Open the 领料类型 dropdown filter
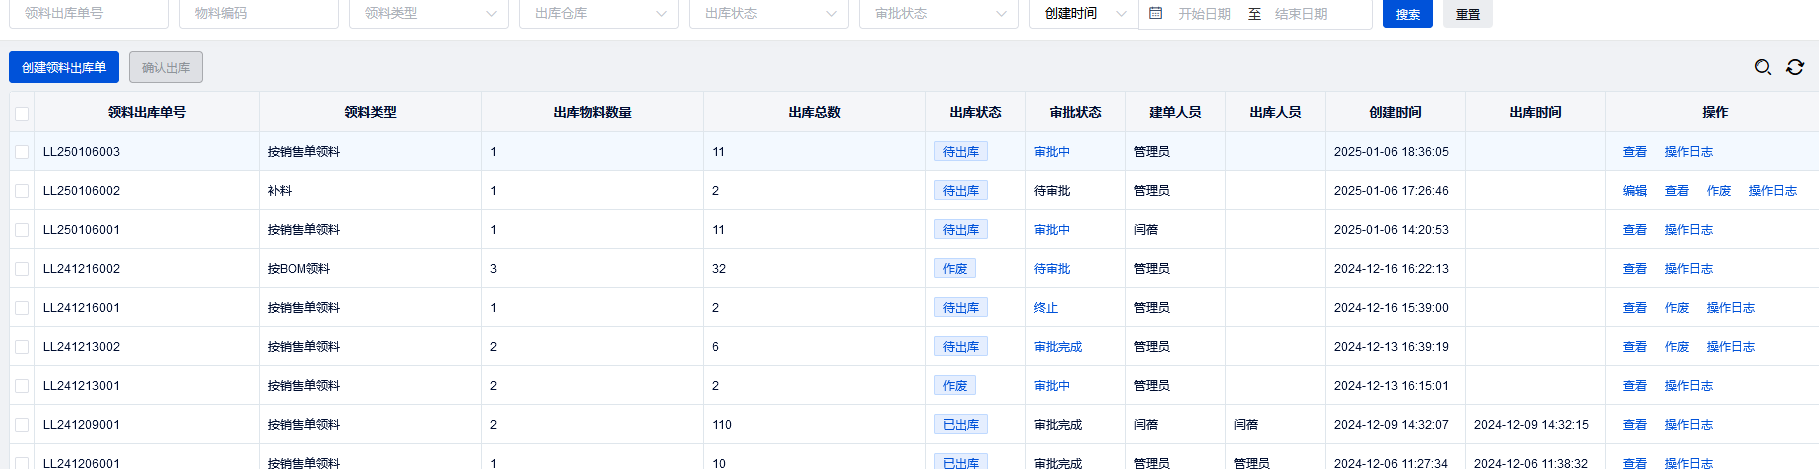 coord(428,14)
